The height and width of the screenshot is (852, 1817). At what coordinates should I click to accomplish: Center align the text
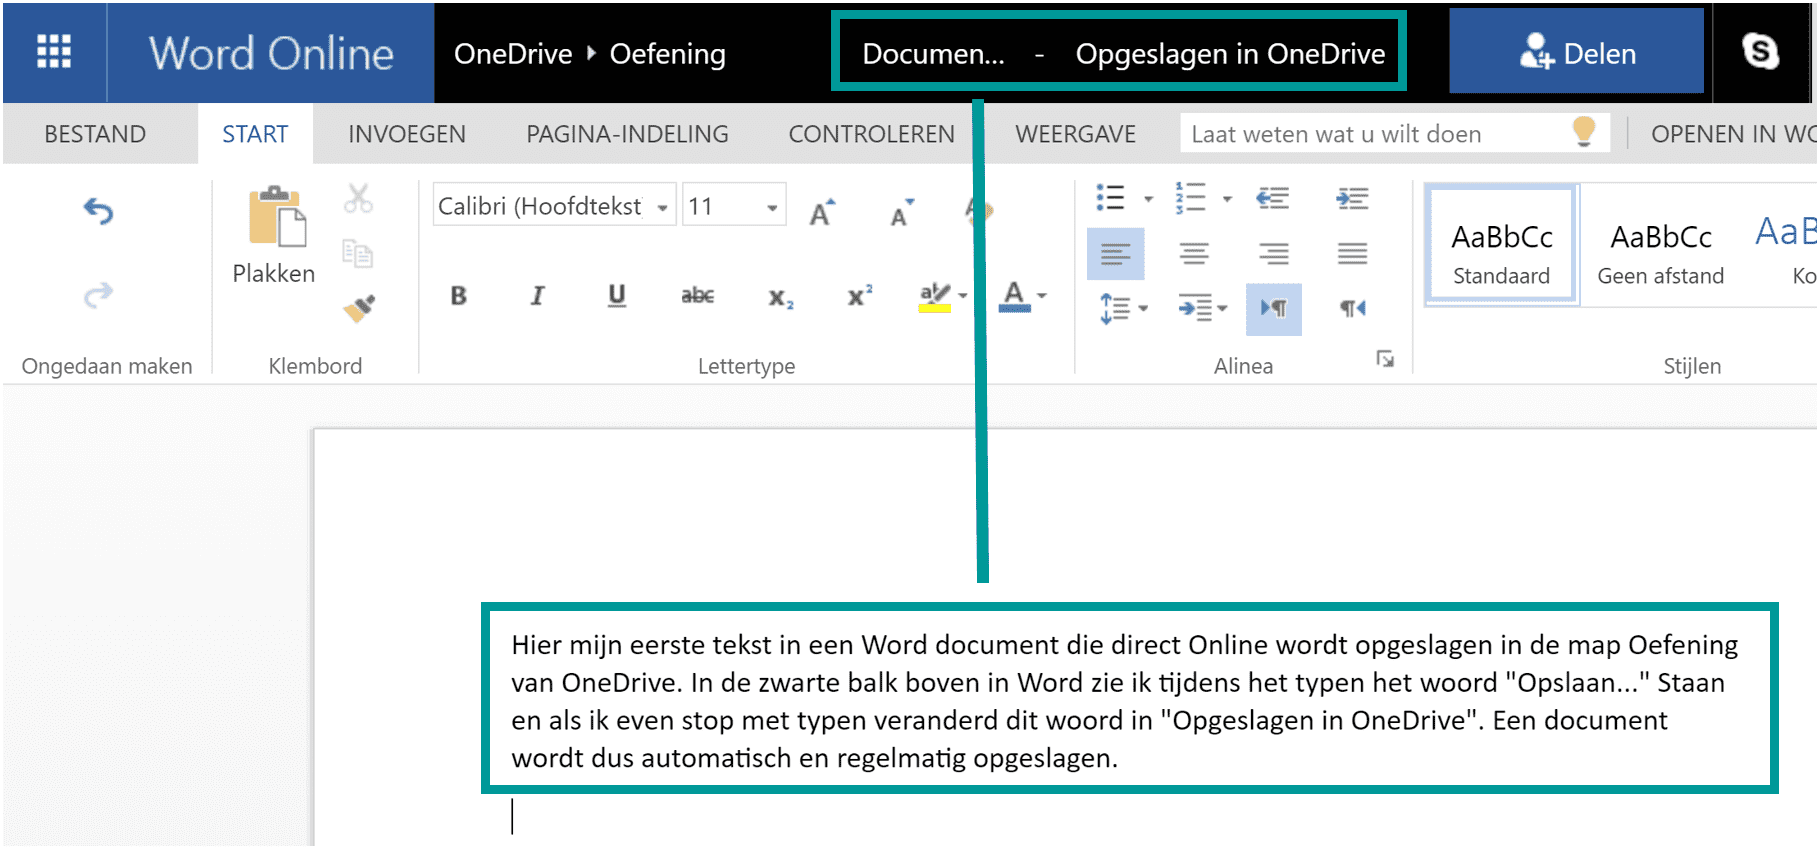pyautogui.click(x=1194, y=253)
